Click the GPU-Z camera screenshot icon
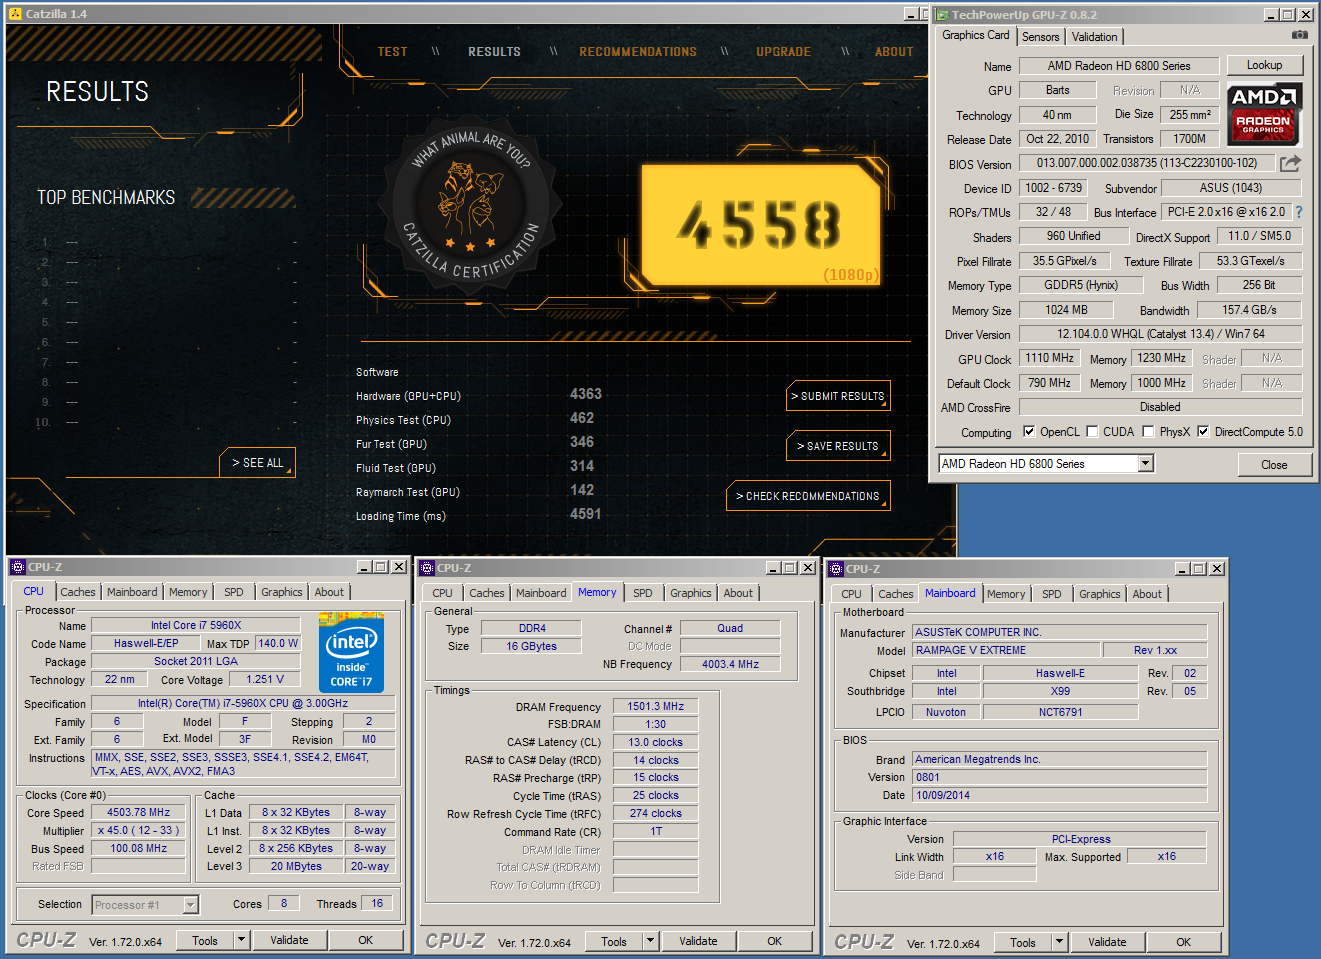Screen dimensions: 1321x959 pos(1299,35)
